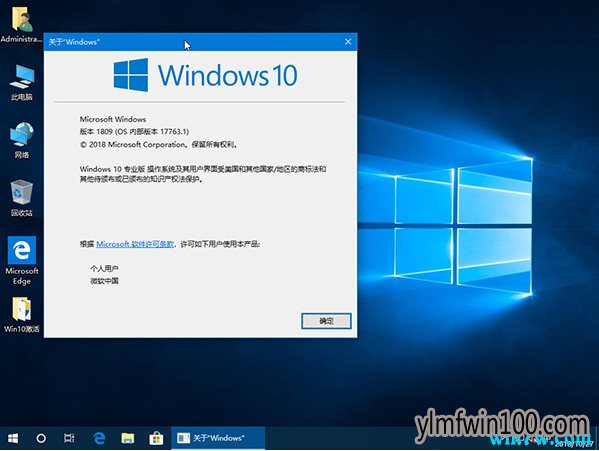This screenshot has height=451, width=599.
Task: Click the version 1809 build 17763.1 text
Action: point(134,131)
